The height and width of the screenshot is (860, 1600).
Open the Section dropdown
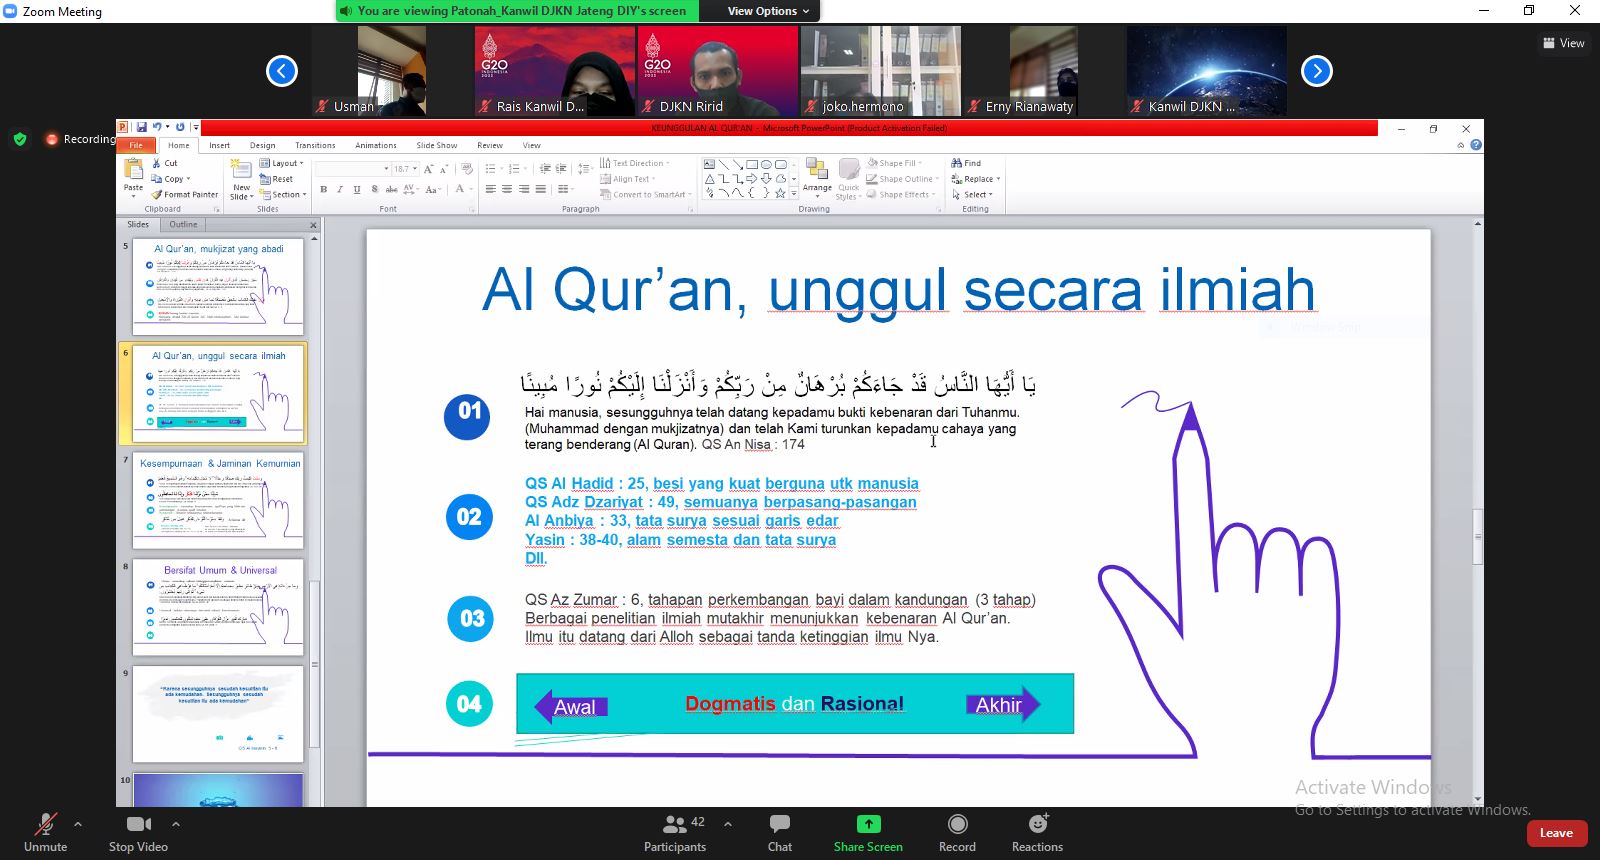(x=283, y=195)
